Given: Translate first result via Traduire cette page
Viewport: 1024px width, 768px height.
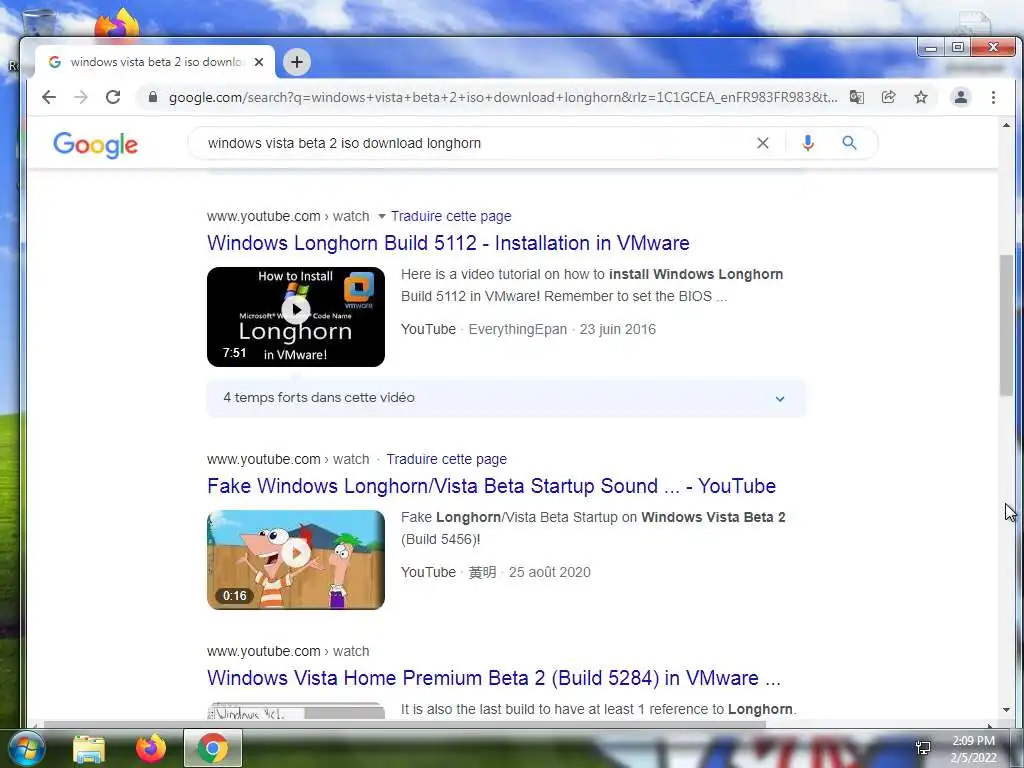Looking at the screenshot, I should (451, 216).
